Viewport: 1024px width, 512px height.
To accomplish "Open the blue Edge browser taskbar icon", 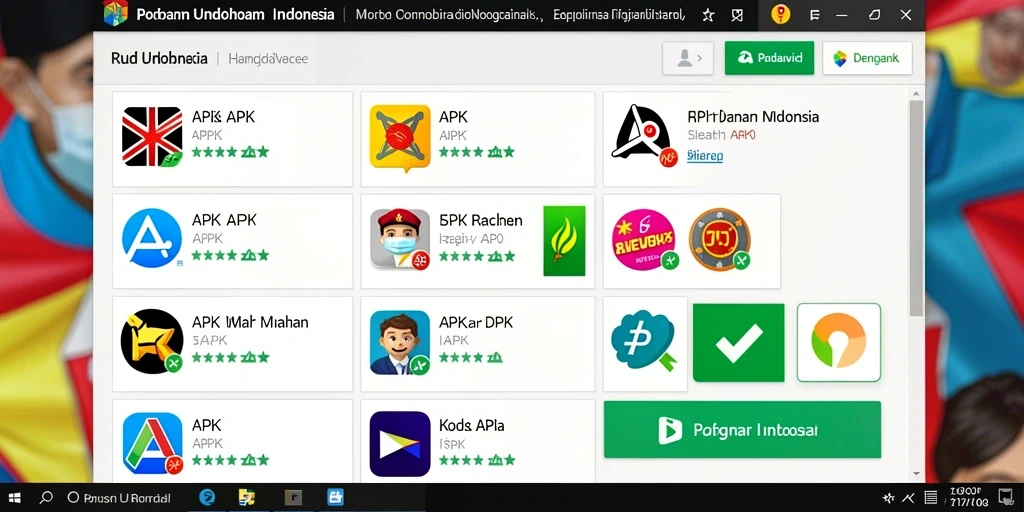I will point(207,498).
